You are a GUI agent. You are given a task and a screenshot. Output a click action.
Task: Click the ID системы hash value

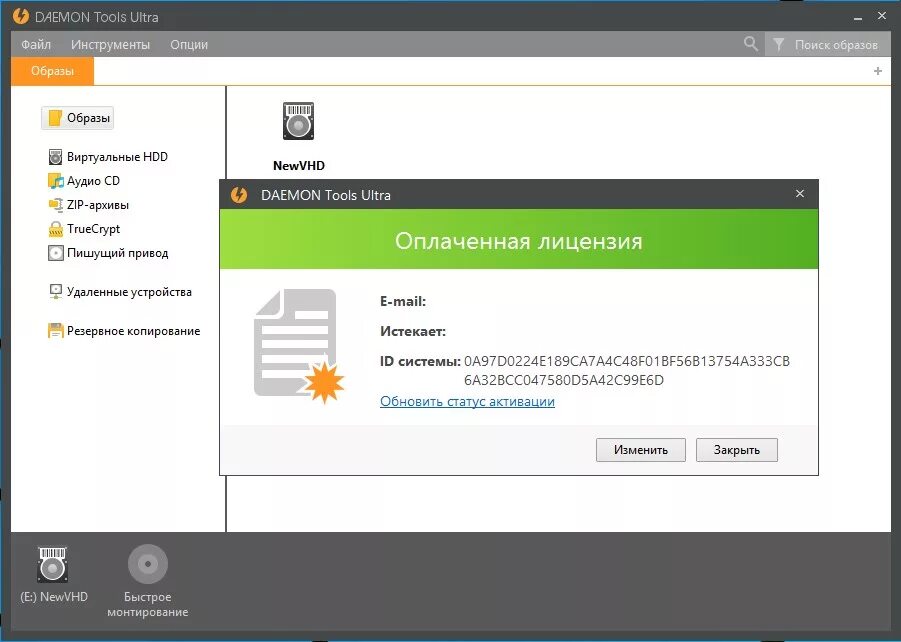pyautogui.click(x=627, y=371)
